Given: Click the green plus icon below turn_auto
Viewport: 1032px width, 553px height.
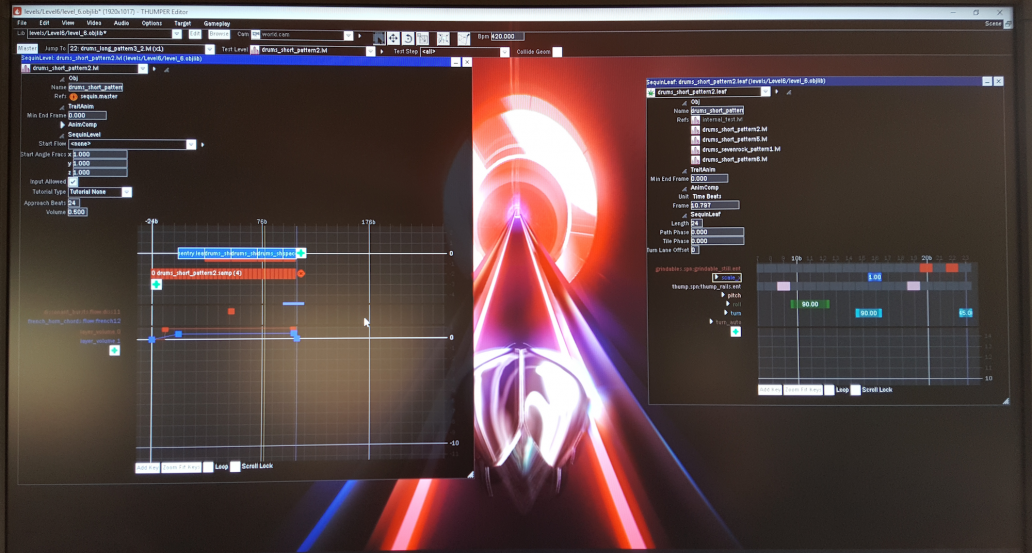Looking at the screenshot, I should click(735, 332).
